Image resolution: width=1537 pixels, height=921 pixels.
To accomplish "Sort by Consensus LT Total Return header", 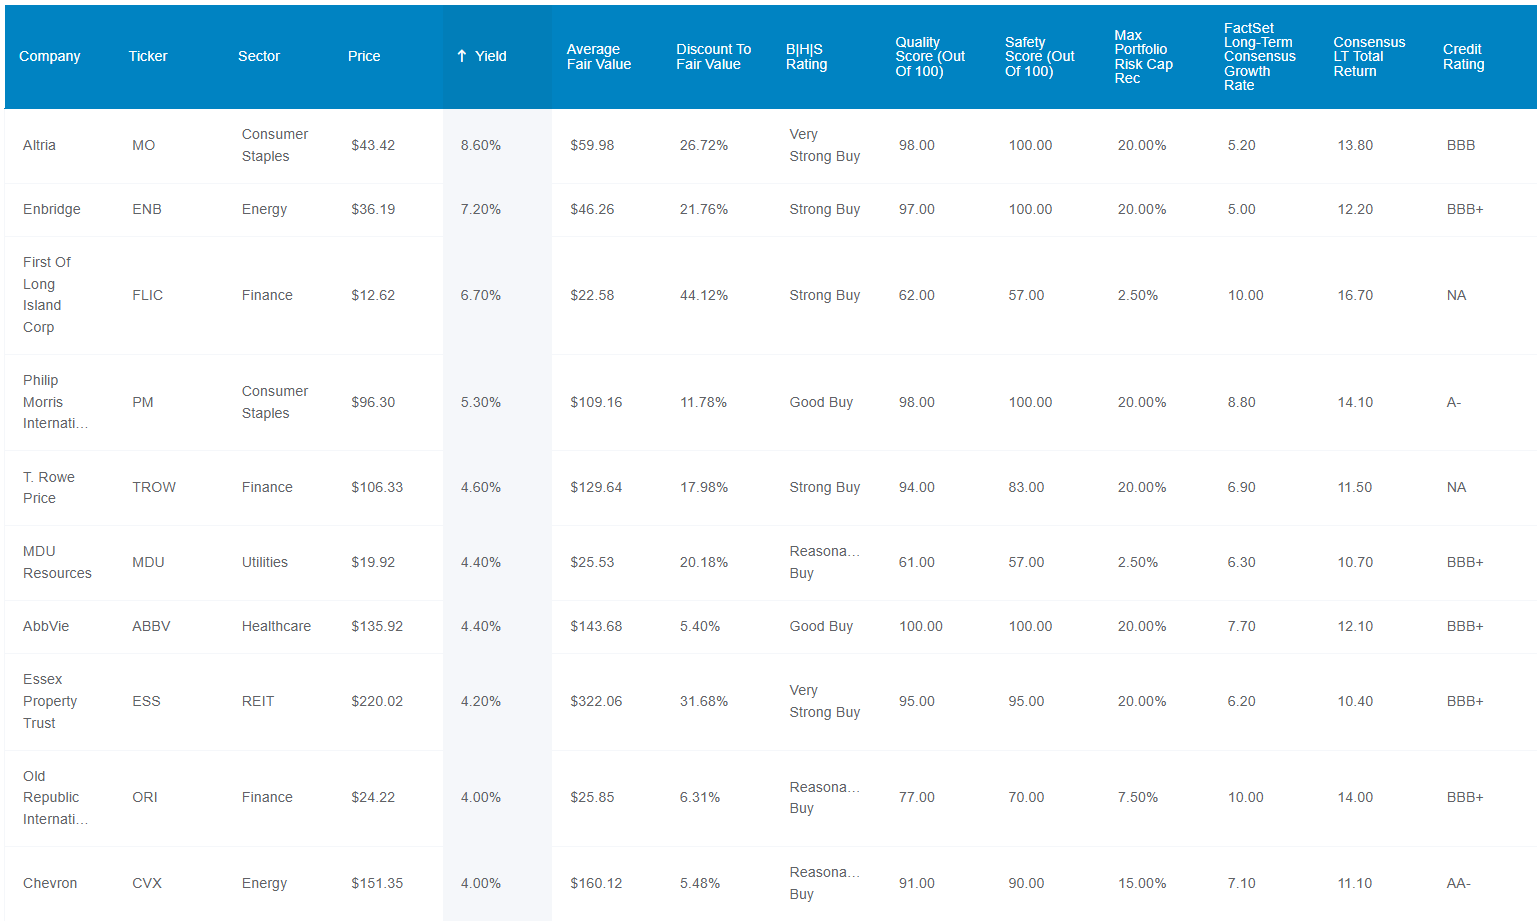I will 1369,56.
